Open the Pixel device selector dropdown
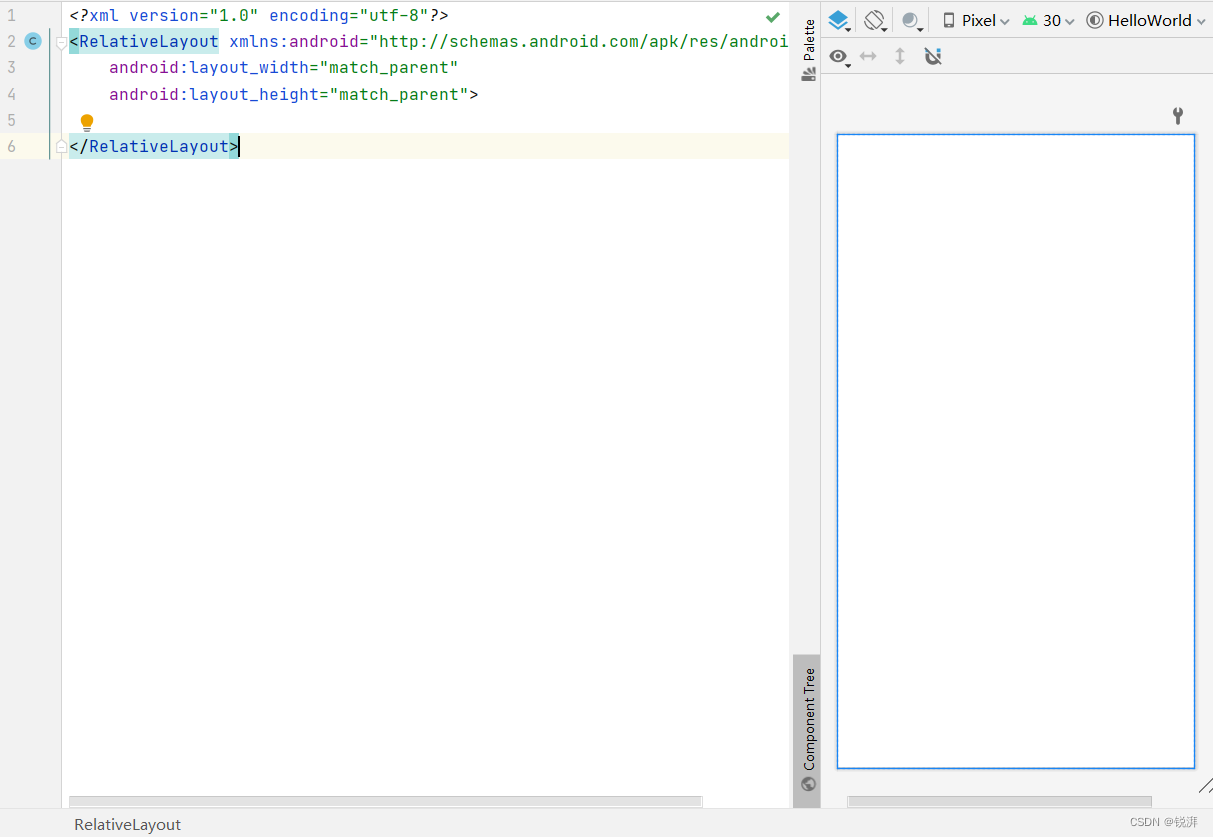1213x837 pixels. coord(976,20)
